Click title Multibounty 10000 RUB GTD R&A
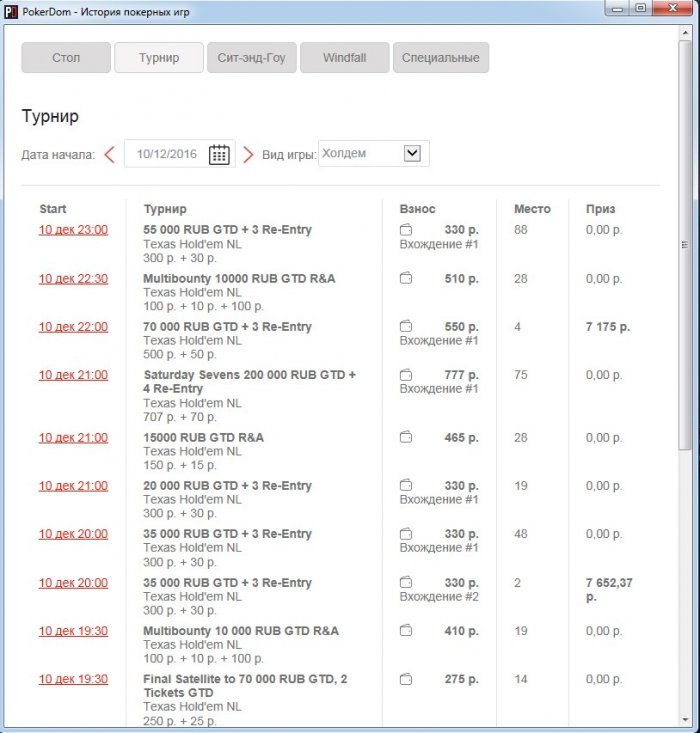The image size is (700, 733). point(239,279)
